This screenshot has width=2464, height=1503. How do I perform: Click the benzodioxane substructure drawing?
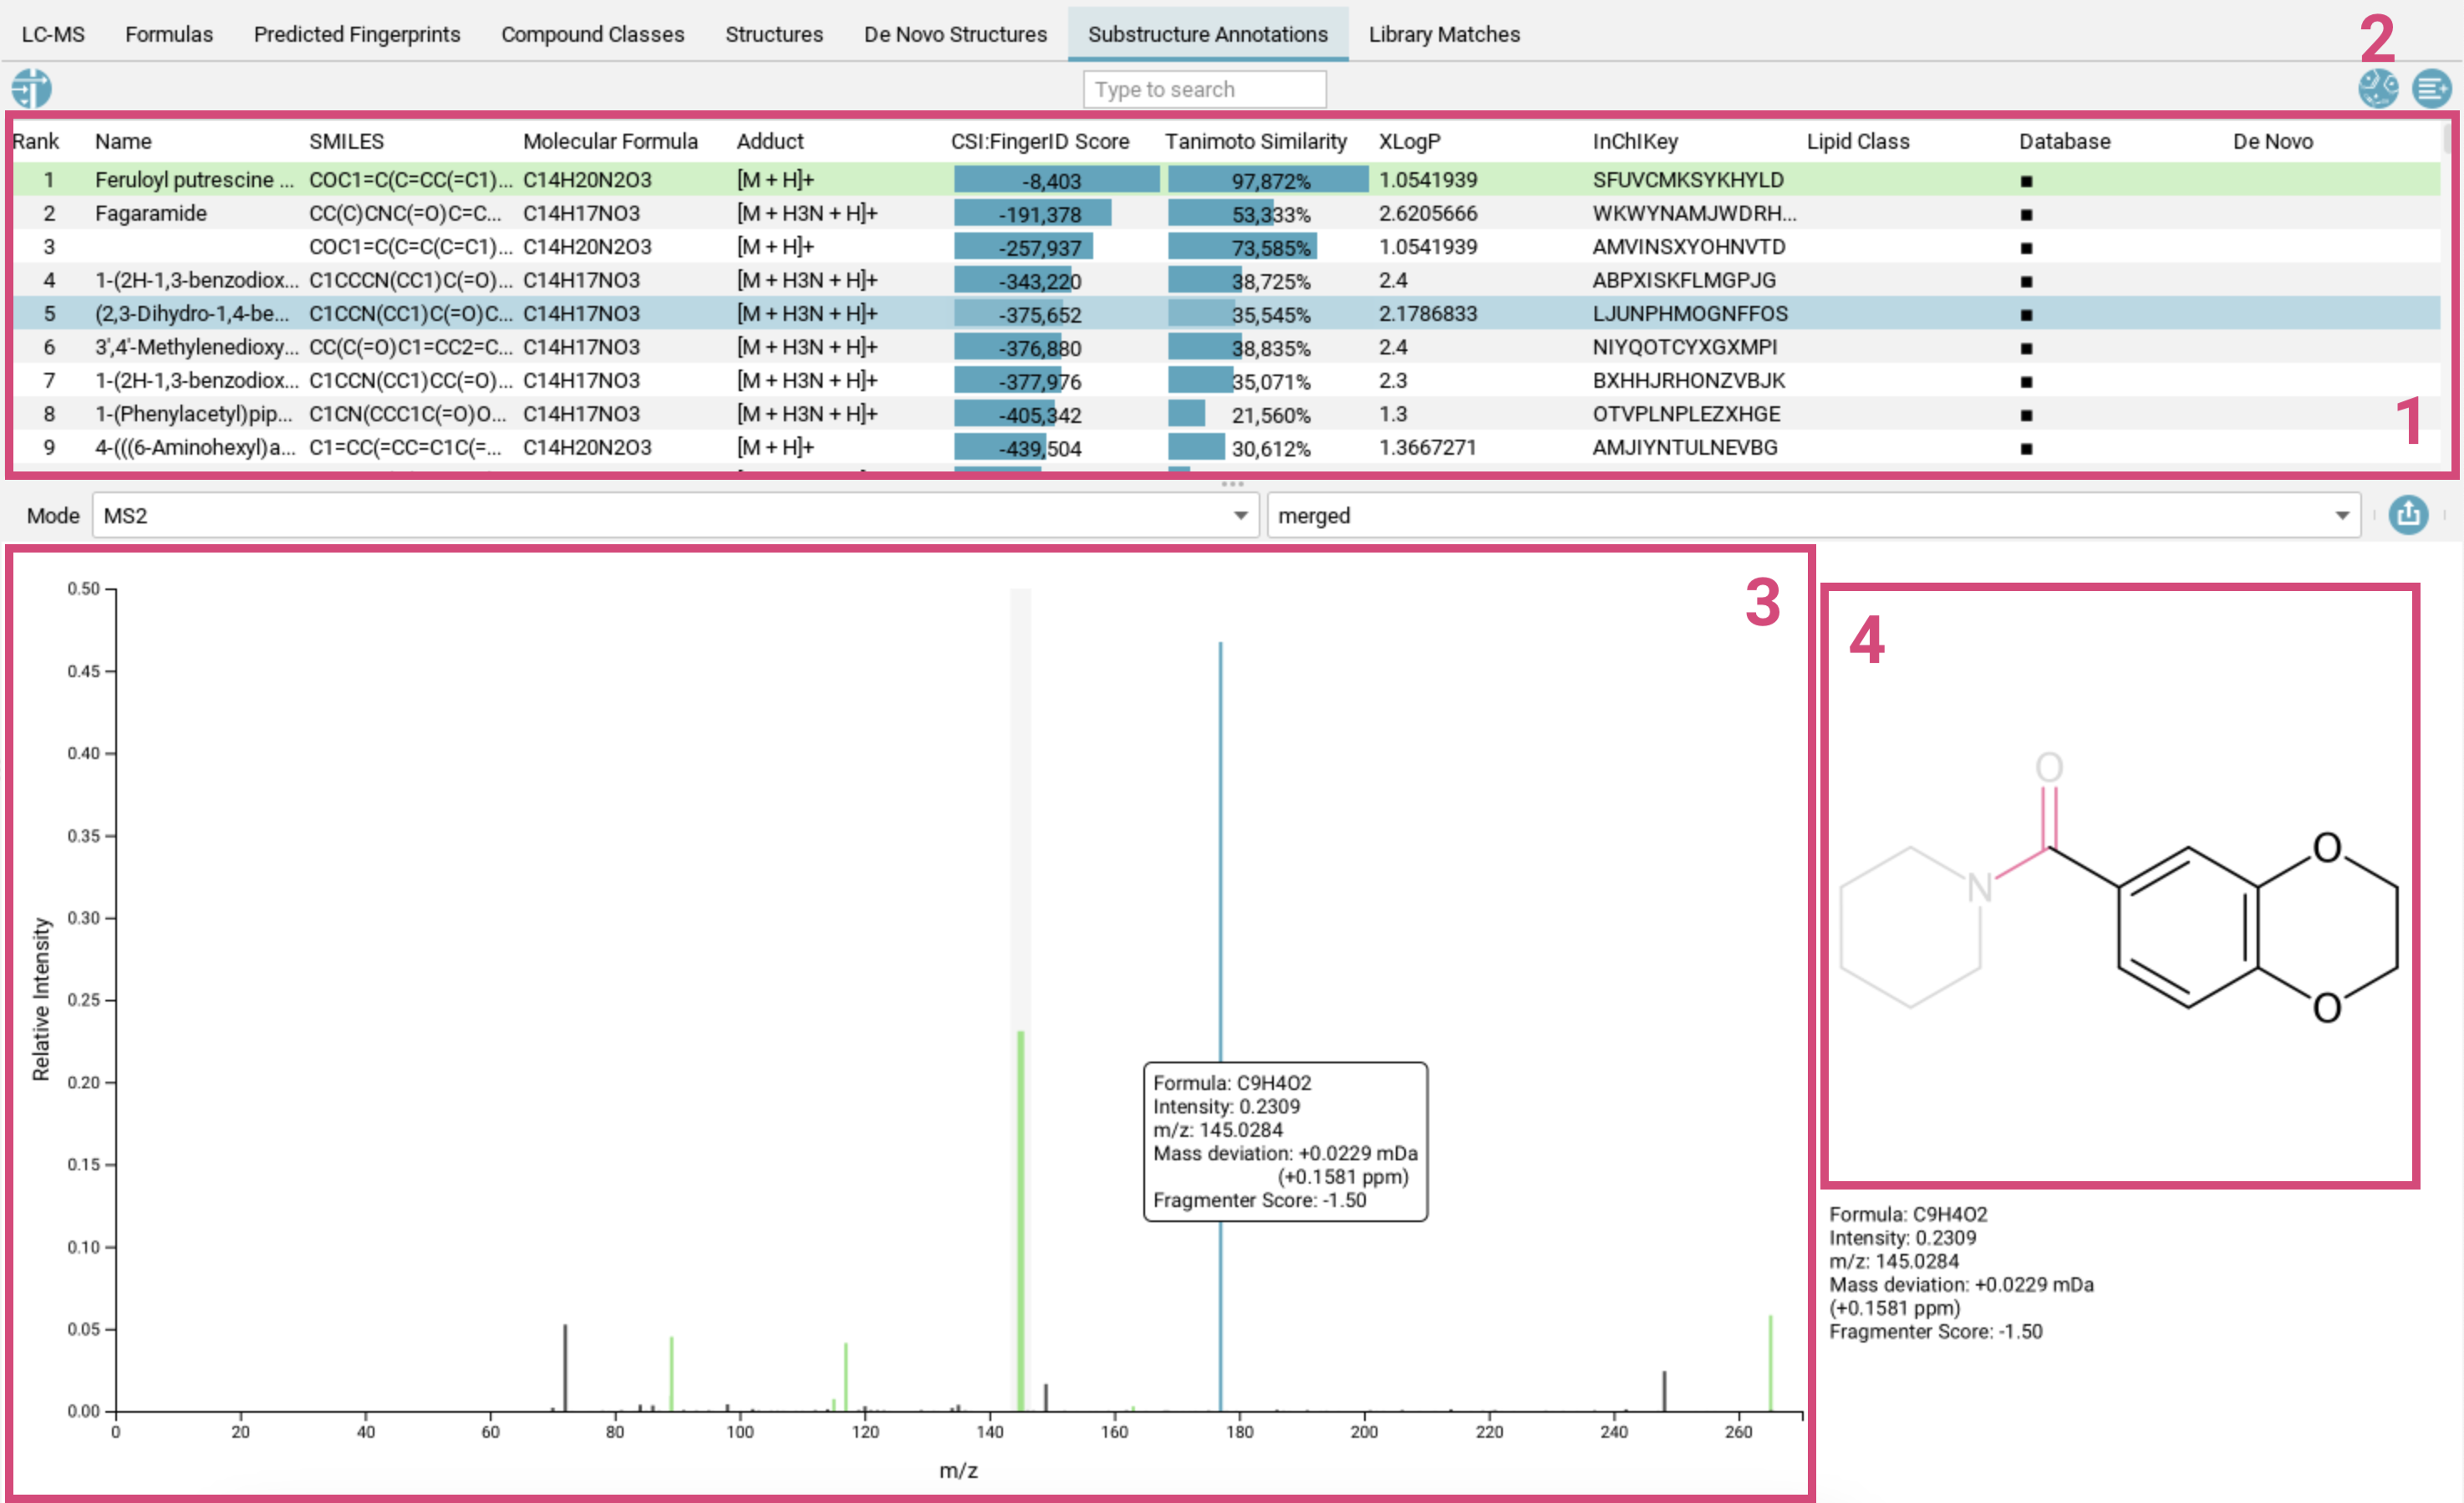pos(2119,886)
